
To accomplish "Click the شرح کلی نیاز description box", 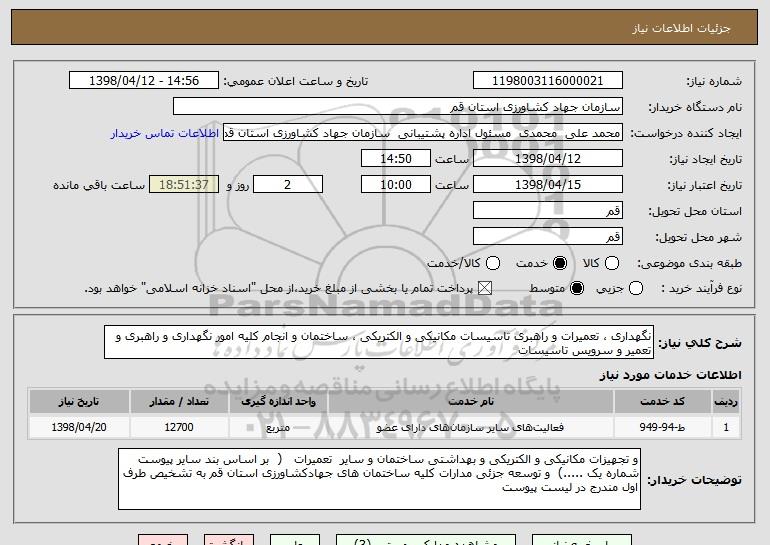I will [379, 342].
